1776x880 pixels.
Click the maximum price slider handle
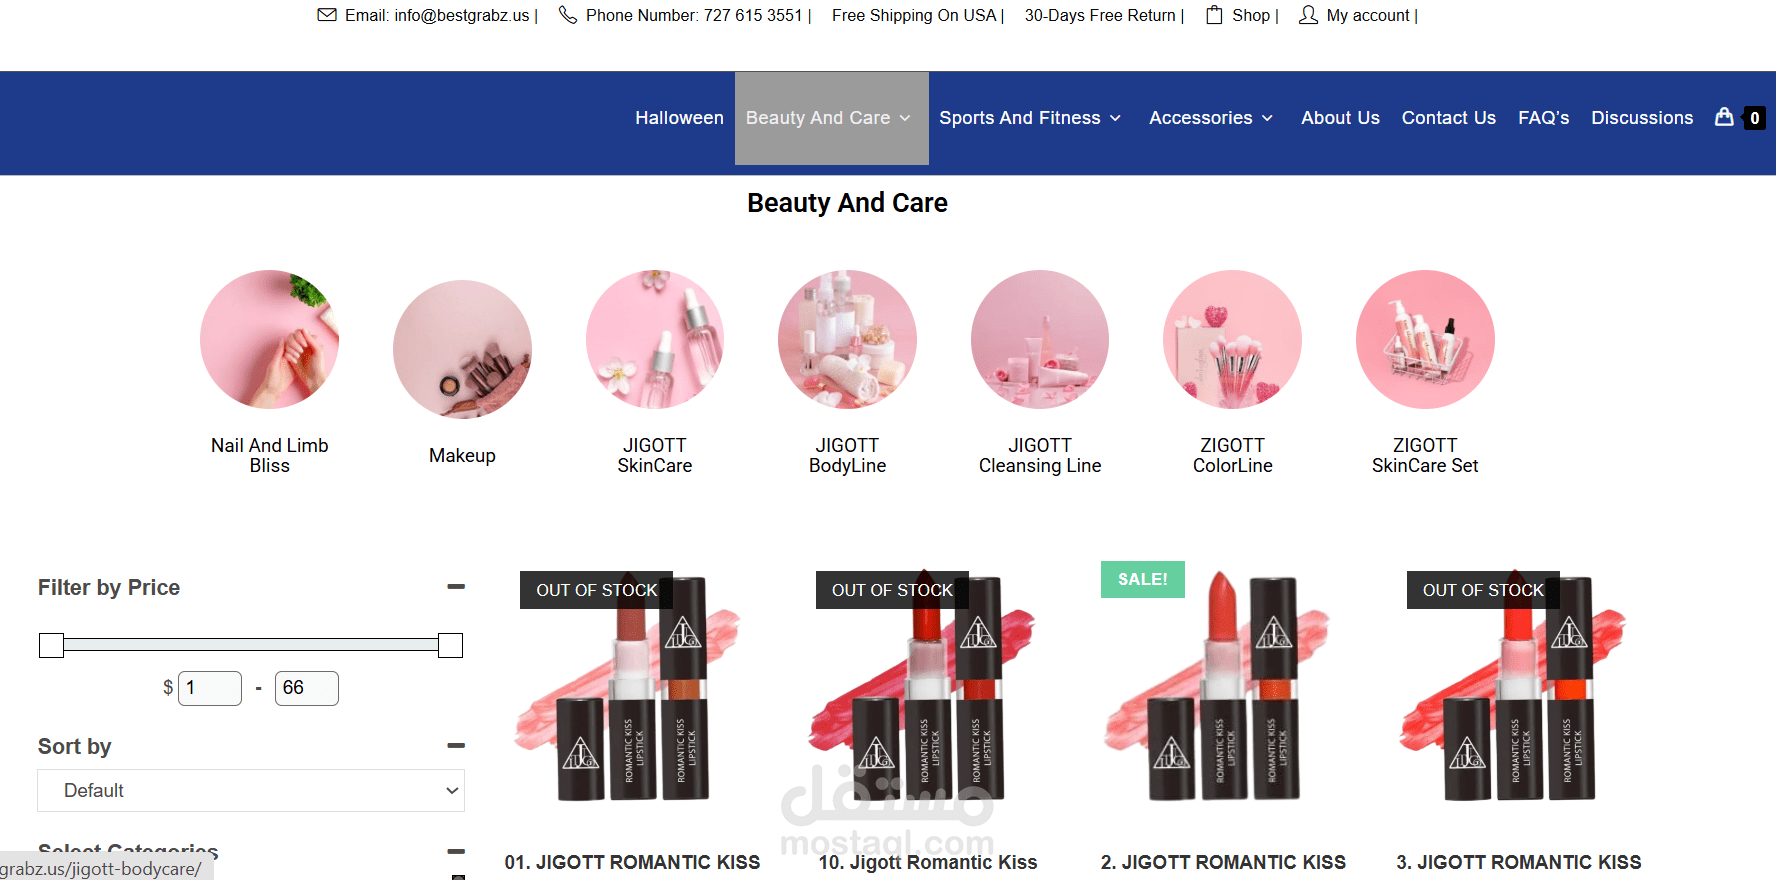pos(450,645)
